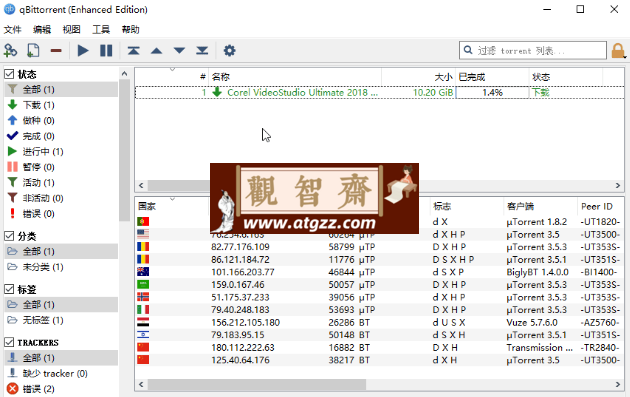Screen dimensions: 630x397
Task: Move torrent down in queue
Action: (179, 51)
